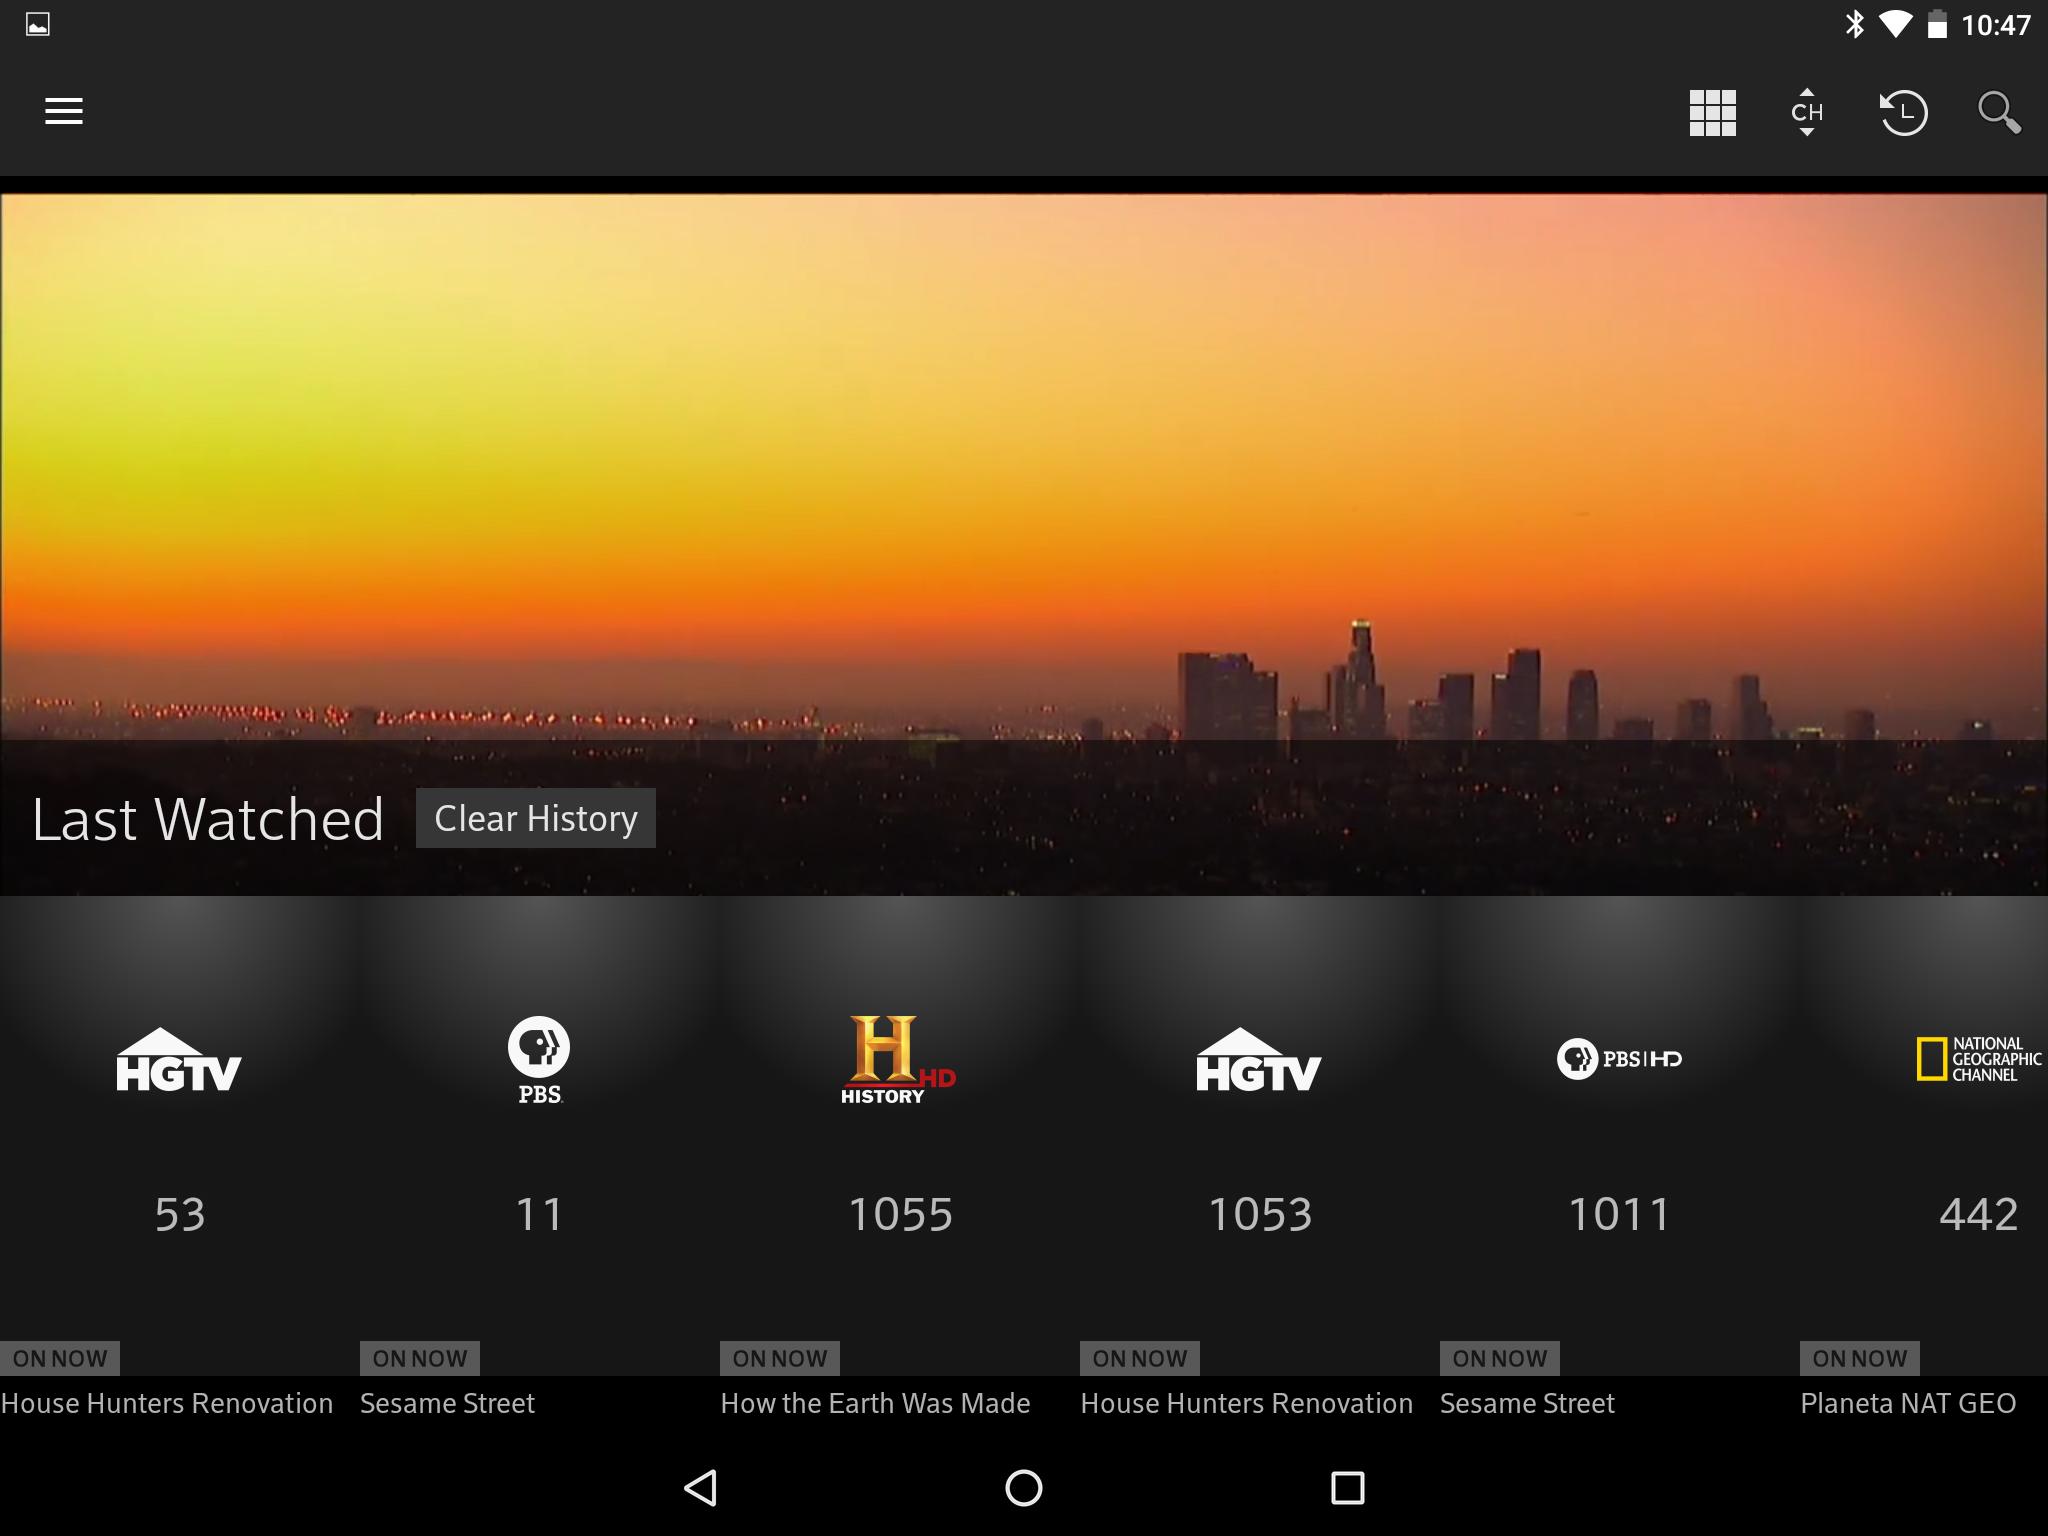2048x1536 pixels.
Task: Open House Hunters Renovation on channel 1053
Action: pos(1247,1403)
